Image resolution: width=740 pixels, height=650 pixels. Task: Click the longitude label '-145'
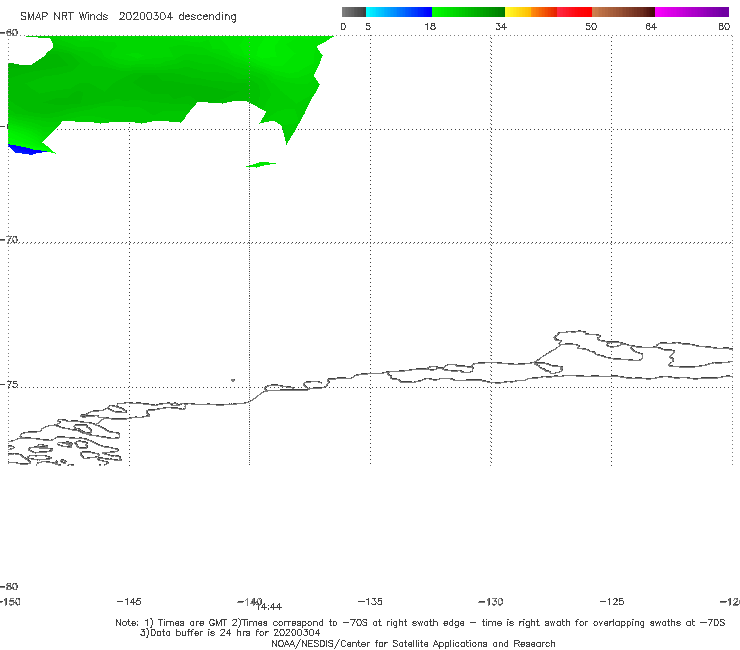[129, 602]
